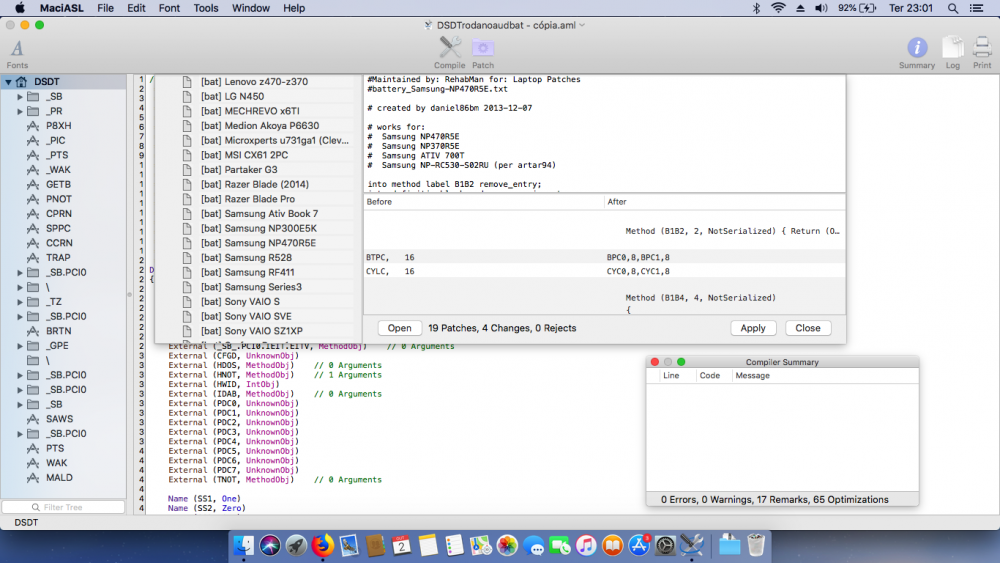Expand the _PR tree folder
Viewport: 1000px width, 563px height.
(x=20, y=111)
